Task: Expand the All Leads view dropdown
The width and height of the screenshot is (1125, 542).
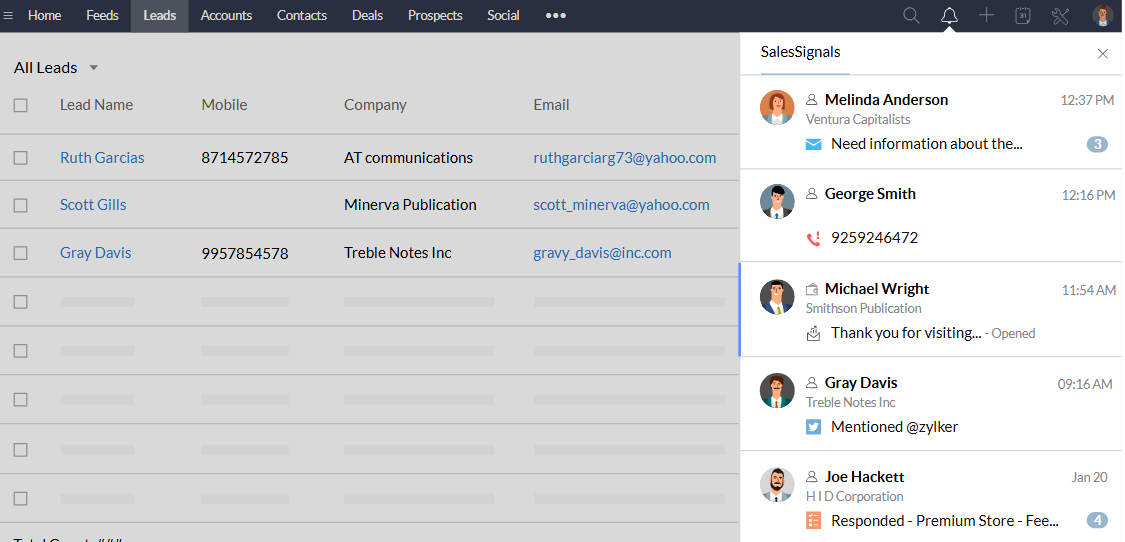Action: coord(94,68)
